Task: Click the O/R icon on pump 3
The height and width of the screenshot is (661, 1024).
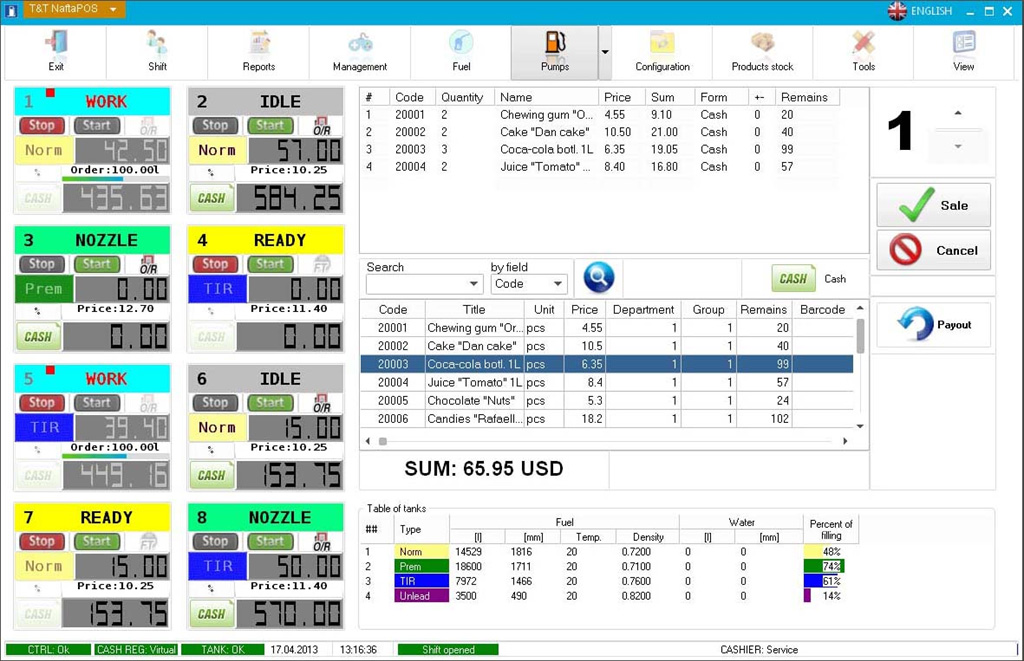Action: point(148,265)
